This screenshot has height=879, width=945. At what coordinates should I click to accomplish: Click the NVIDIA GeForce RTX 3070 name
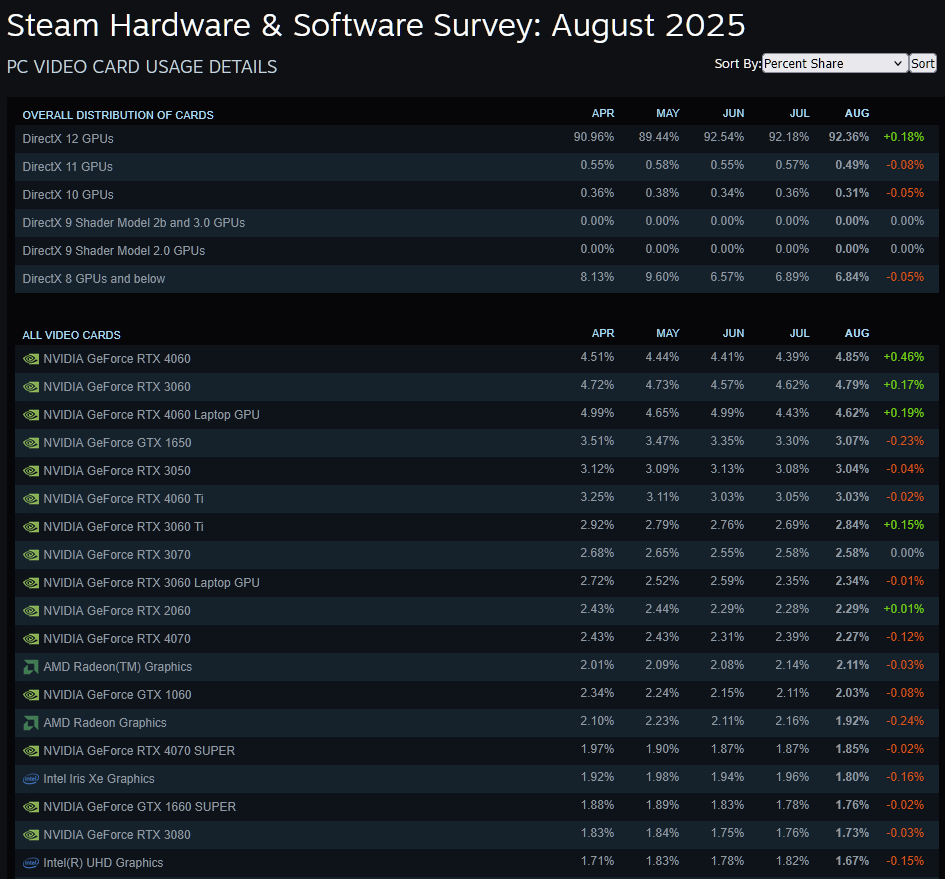click(117, 555)
